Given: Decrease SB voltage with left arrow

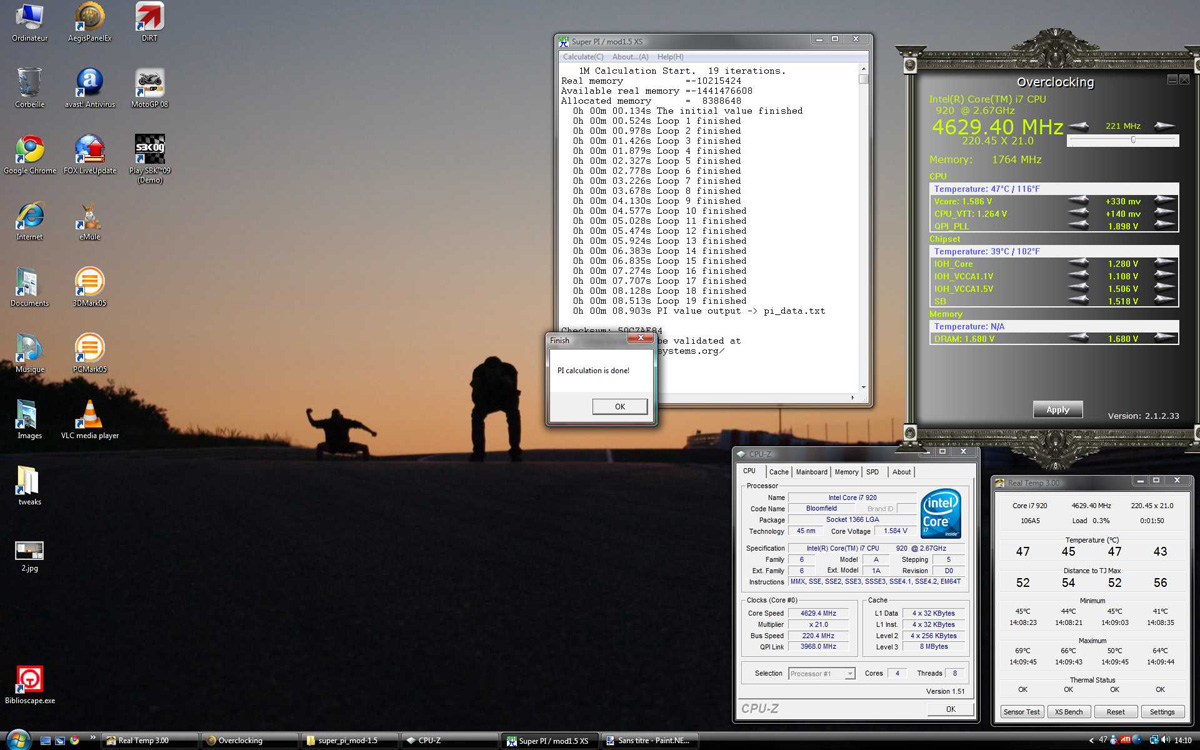Looking at the screenshot, I should pos(1079,301).
